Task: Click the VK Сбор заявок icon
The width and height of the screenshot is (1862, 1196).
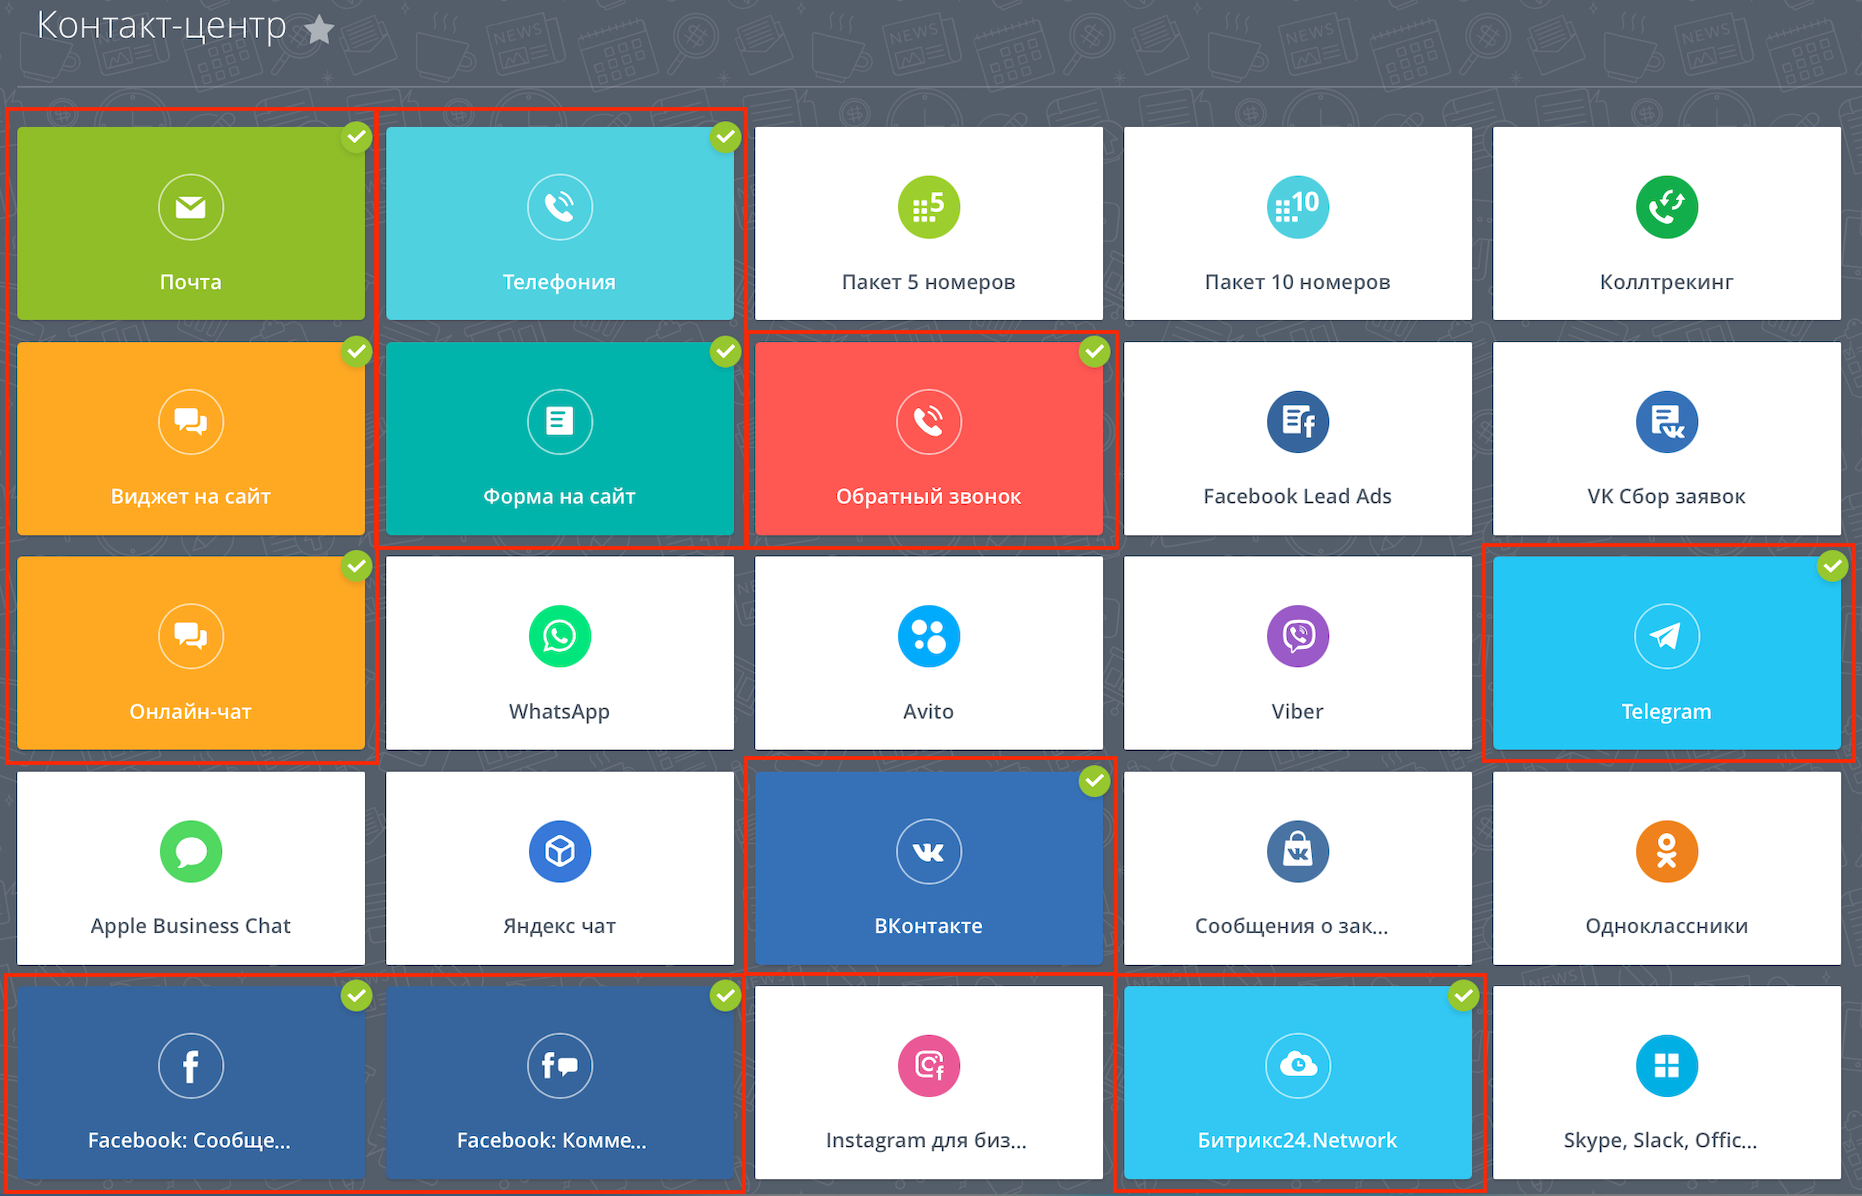Action: coord(1666,422)
